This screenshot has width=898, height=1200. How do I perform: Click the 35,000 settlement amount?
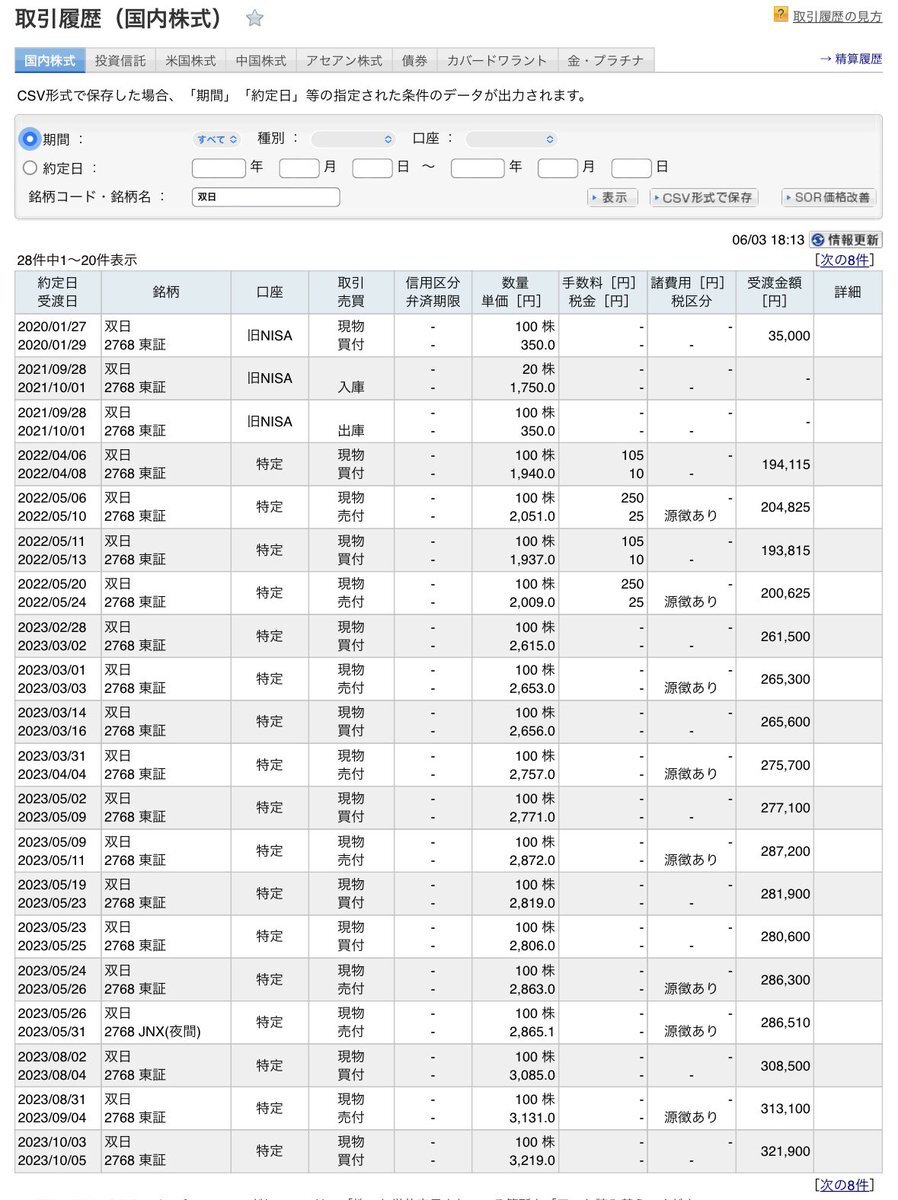tap(789, 336)
